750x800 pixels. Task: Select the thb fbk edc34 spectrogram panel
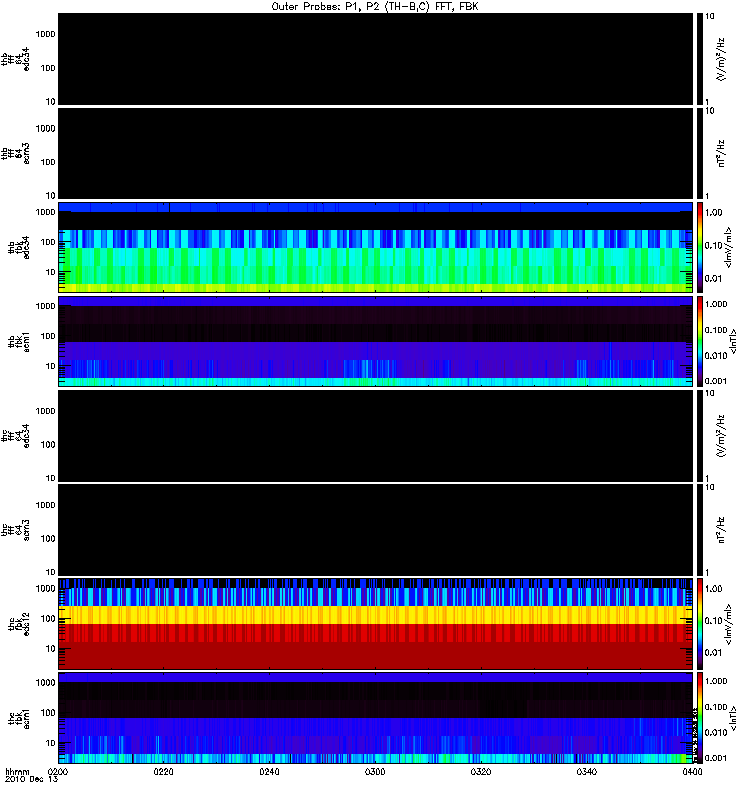point(375,247)
